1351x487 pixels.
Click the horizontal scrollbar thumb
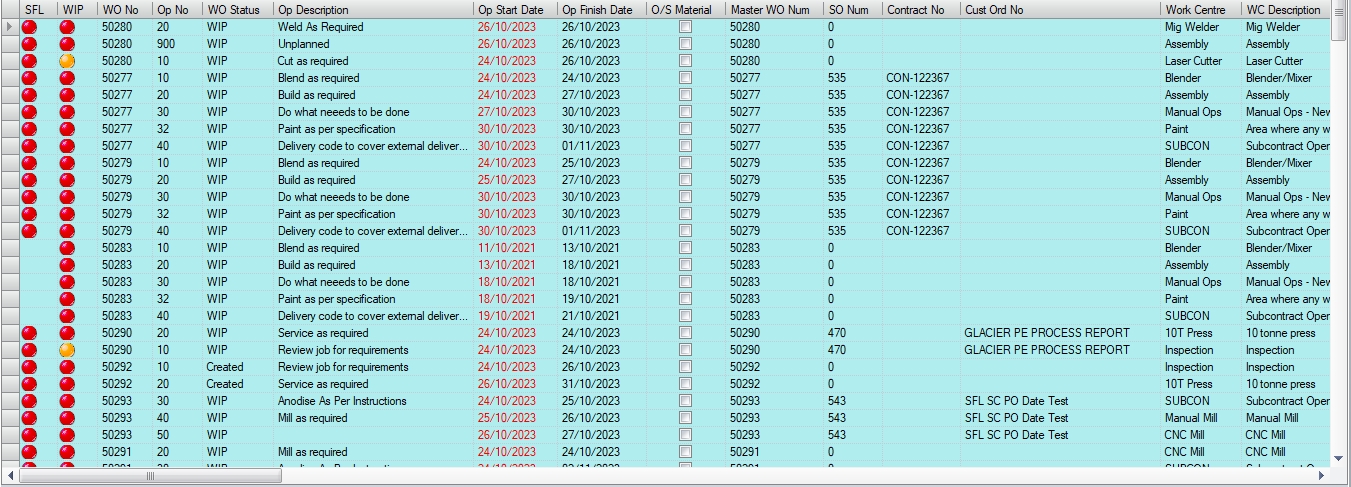pos(150,476)
